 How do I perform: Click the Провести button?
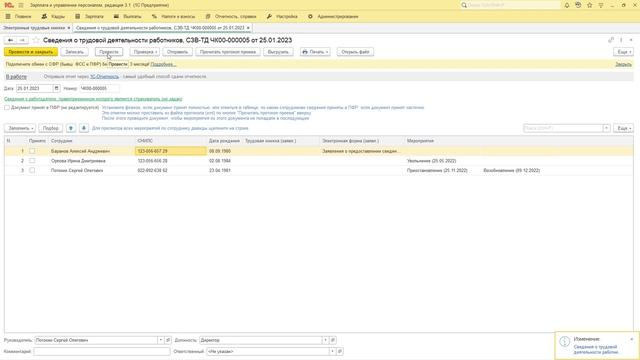click(109, 52)
